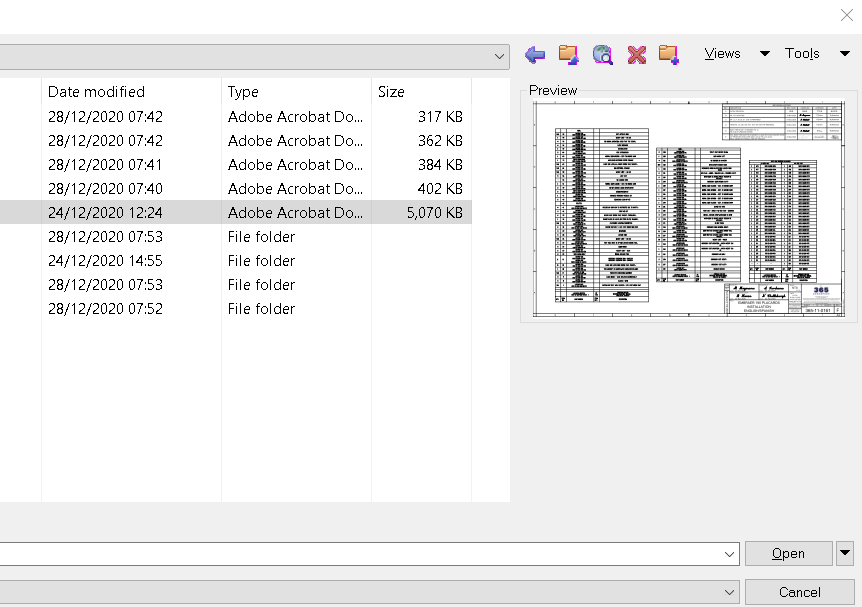Sort files by Type column
The height and width of the screenshot is (607, 862).
point(242,91)
